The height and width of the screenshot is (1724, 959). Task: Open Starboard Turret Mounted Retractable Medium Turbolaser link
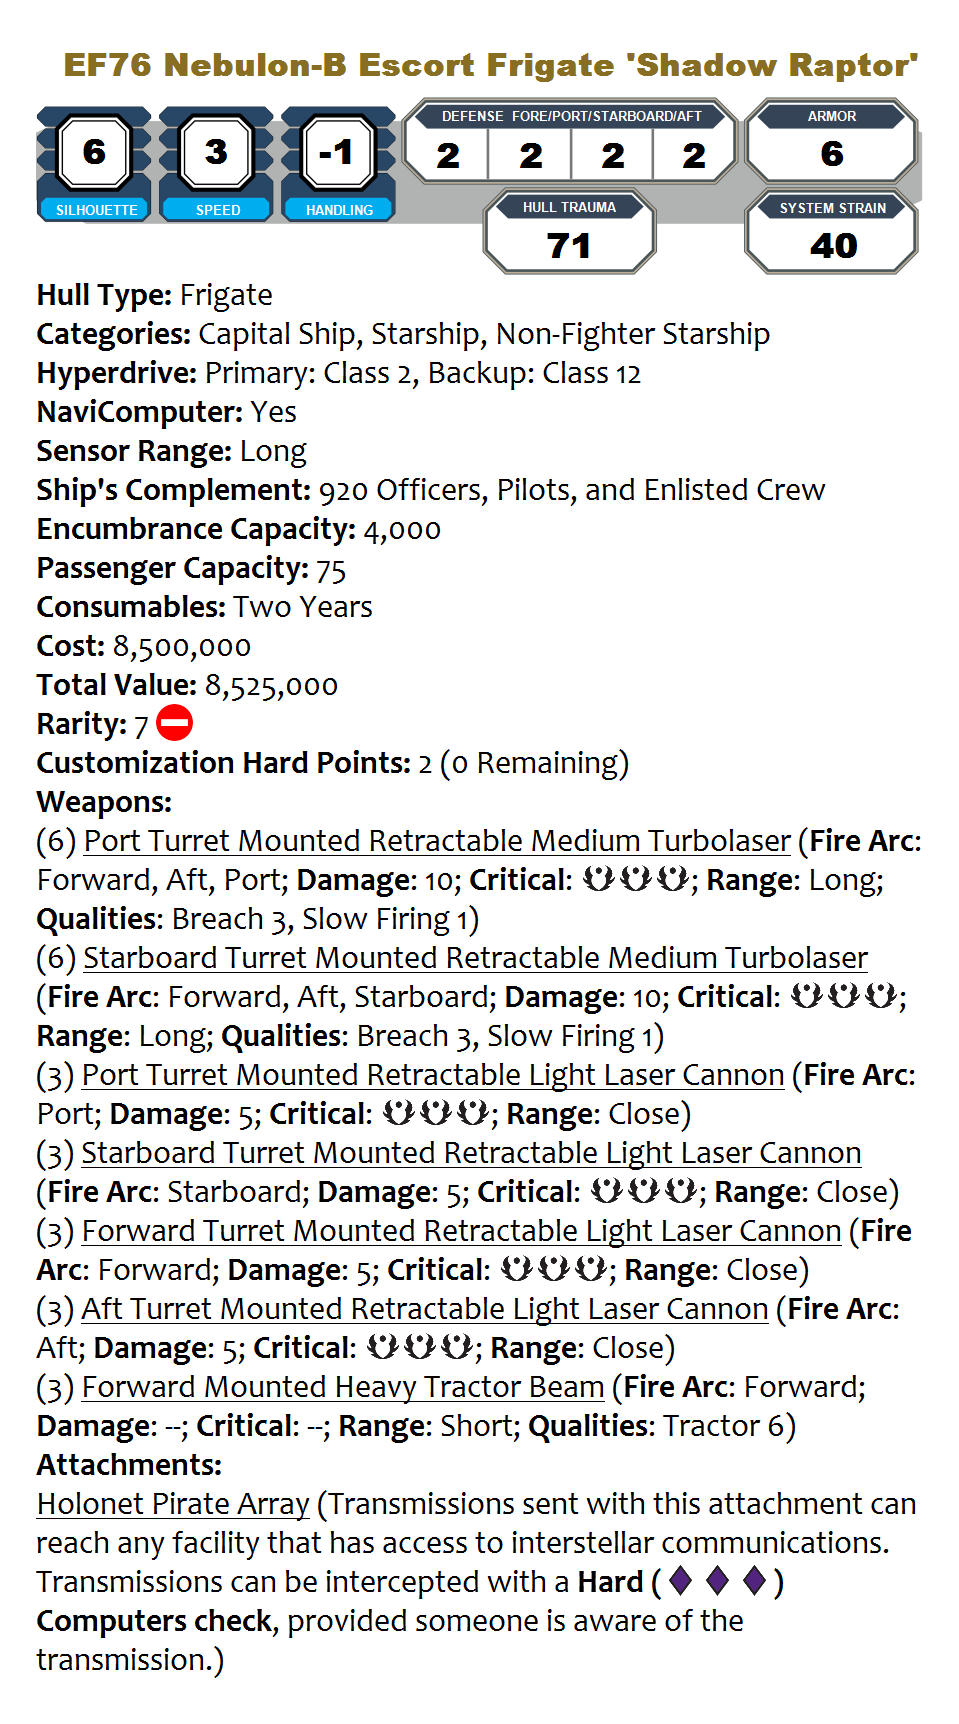475,958
